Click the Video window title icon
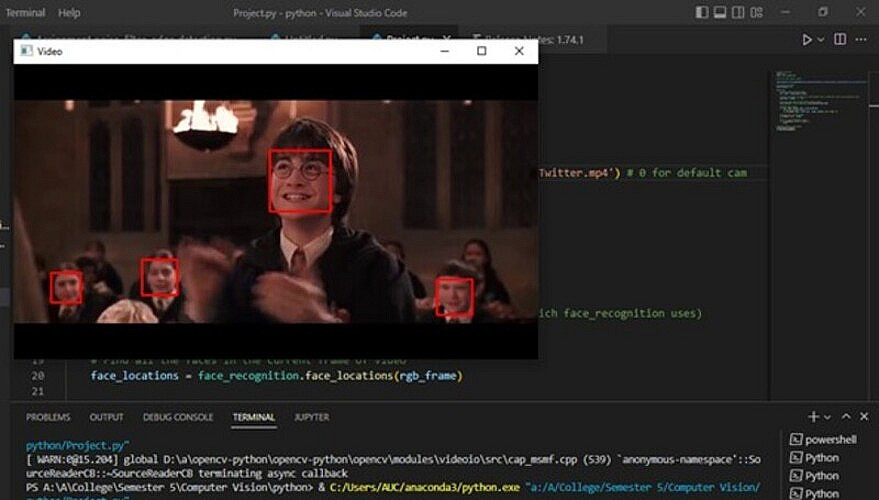This screenshot has height=500, width=879. pos(26,51)
